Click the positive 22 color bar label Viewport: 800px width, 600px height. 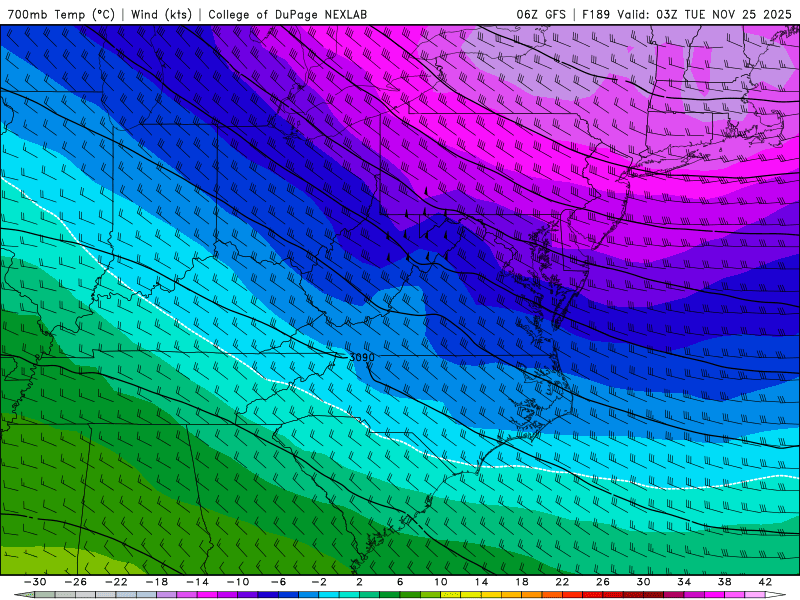point(562,582)
